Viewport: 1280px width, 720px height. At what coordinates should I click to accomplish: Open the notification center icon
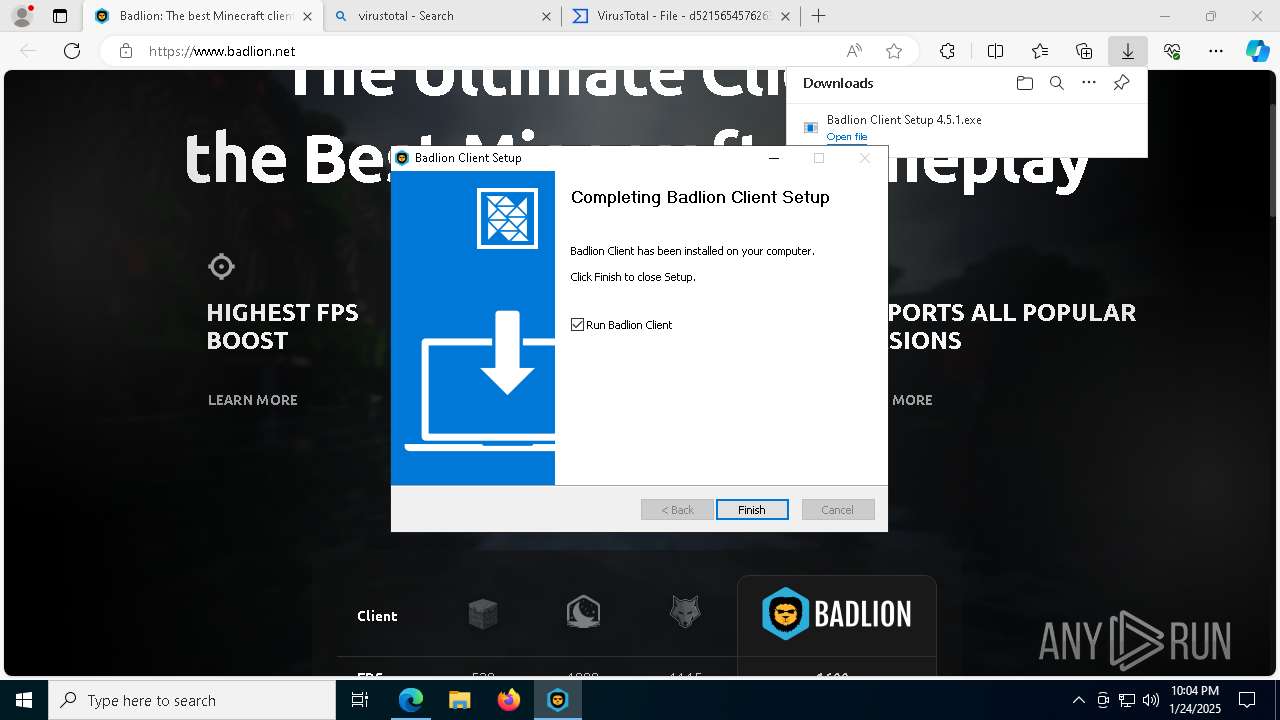pos(1247,700)
